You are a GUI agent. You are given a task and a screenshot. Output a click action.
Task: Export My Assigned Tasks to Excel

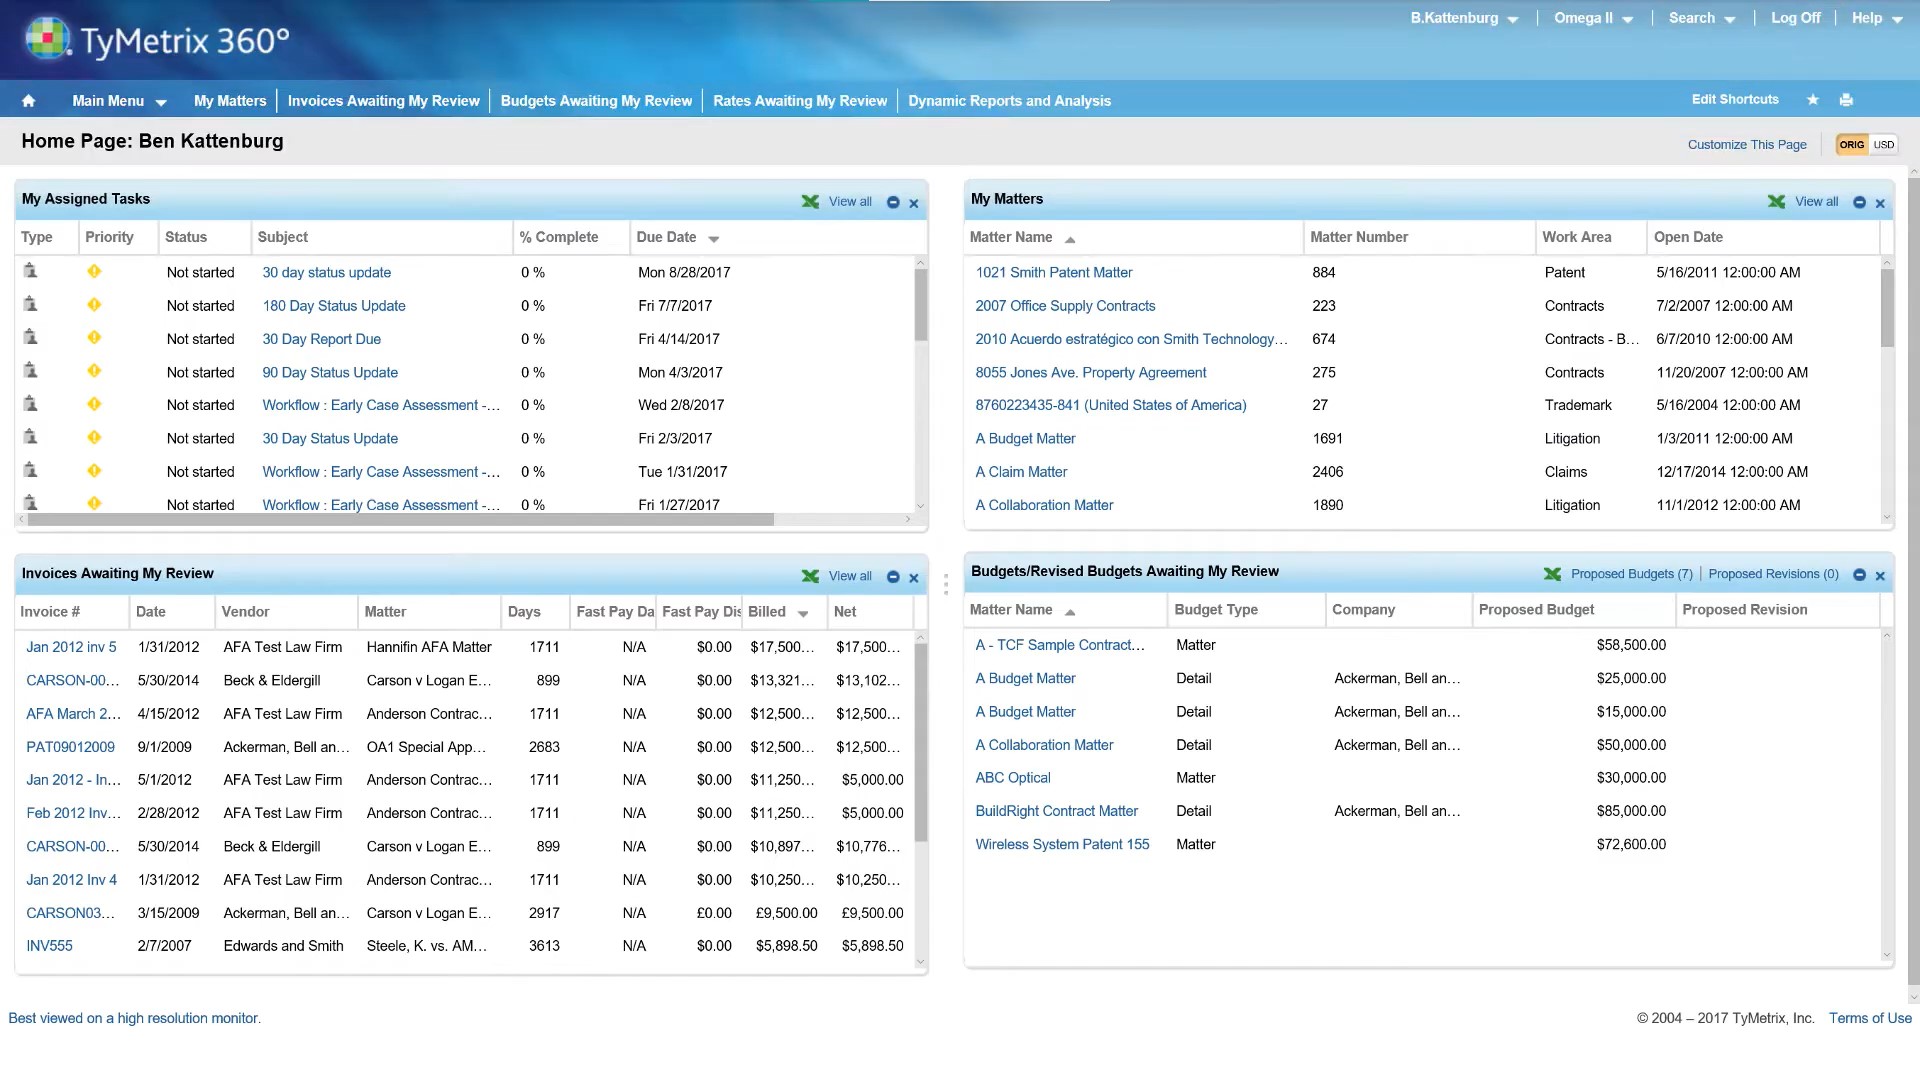pyautogui.click(x=810, y=202)
